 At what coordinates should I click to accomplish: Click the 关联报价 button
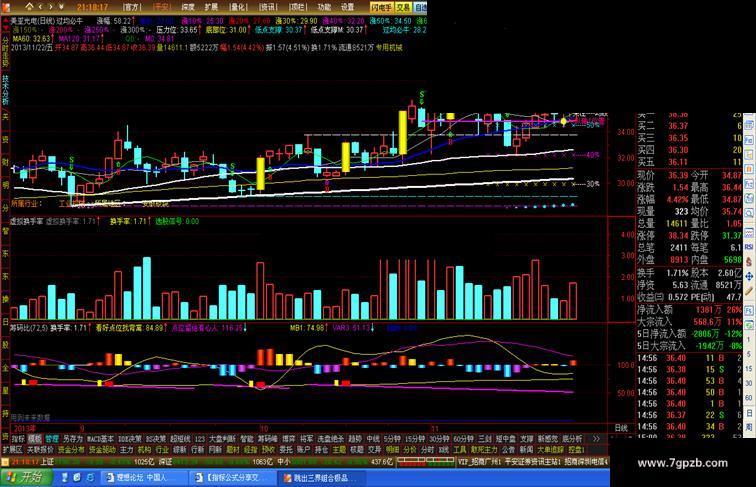click(x=40, y=449)
